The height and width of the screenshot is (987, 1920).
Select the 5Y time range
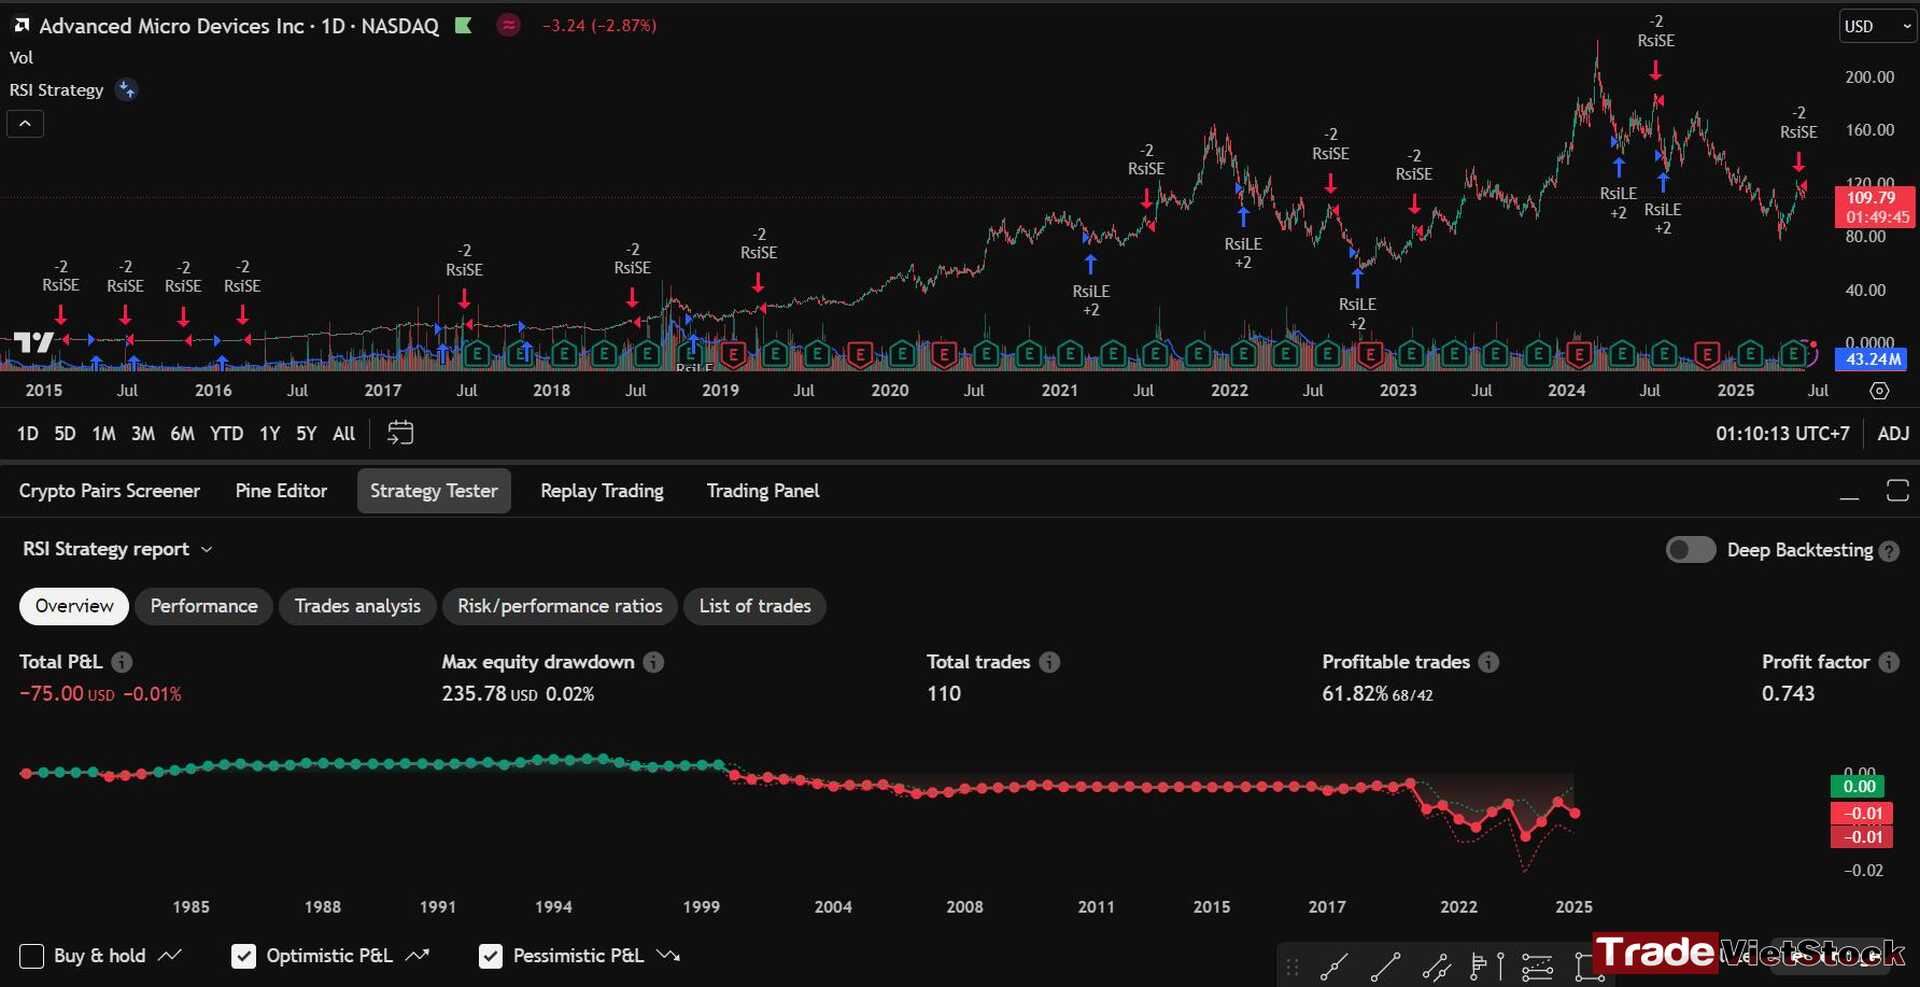(x=306, y=434)
